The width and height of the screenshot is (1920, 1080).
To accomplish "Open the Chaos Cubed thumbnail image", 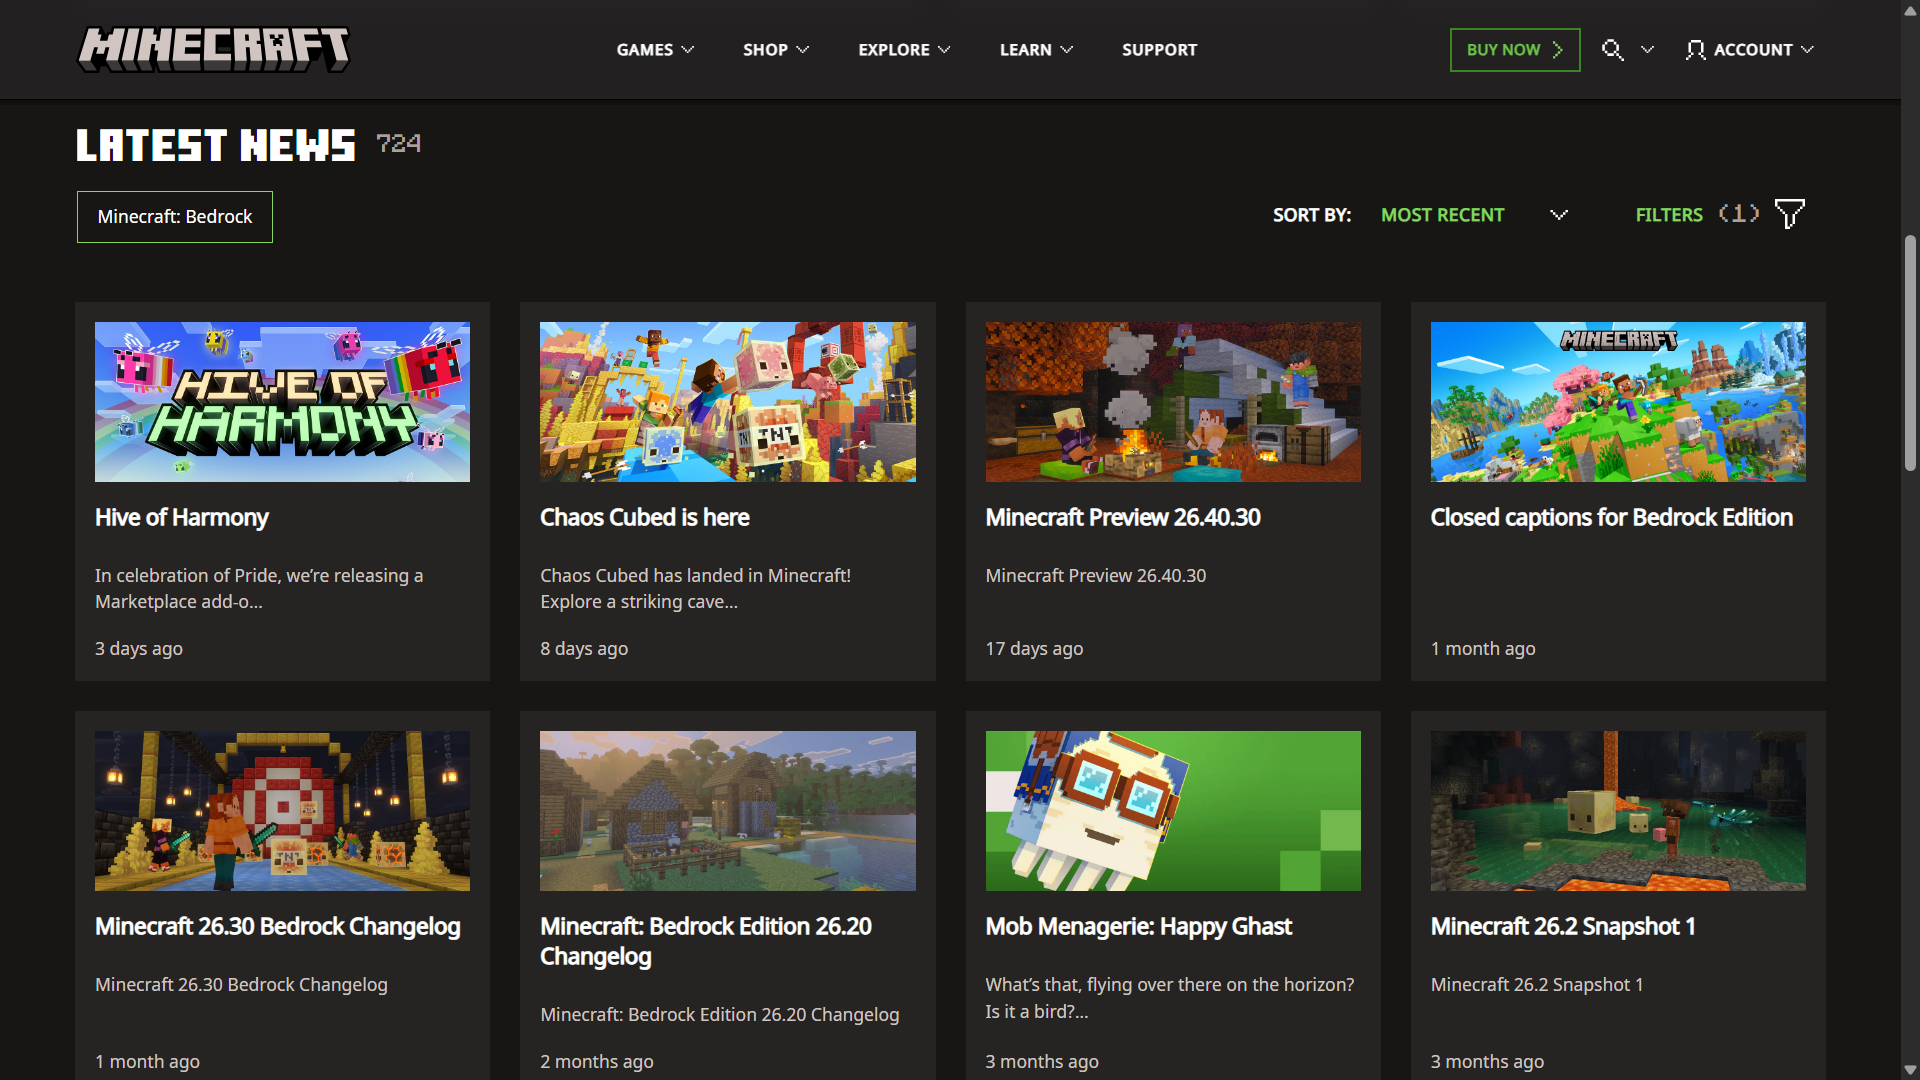I will [x=728, y=402].
